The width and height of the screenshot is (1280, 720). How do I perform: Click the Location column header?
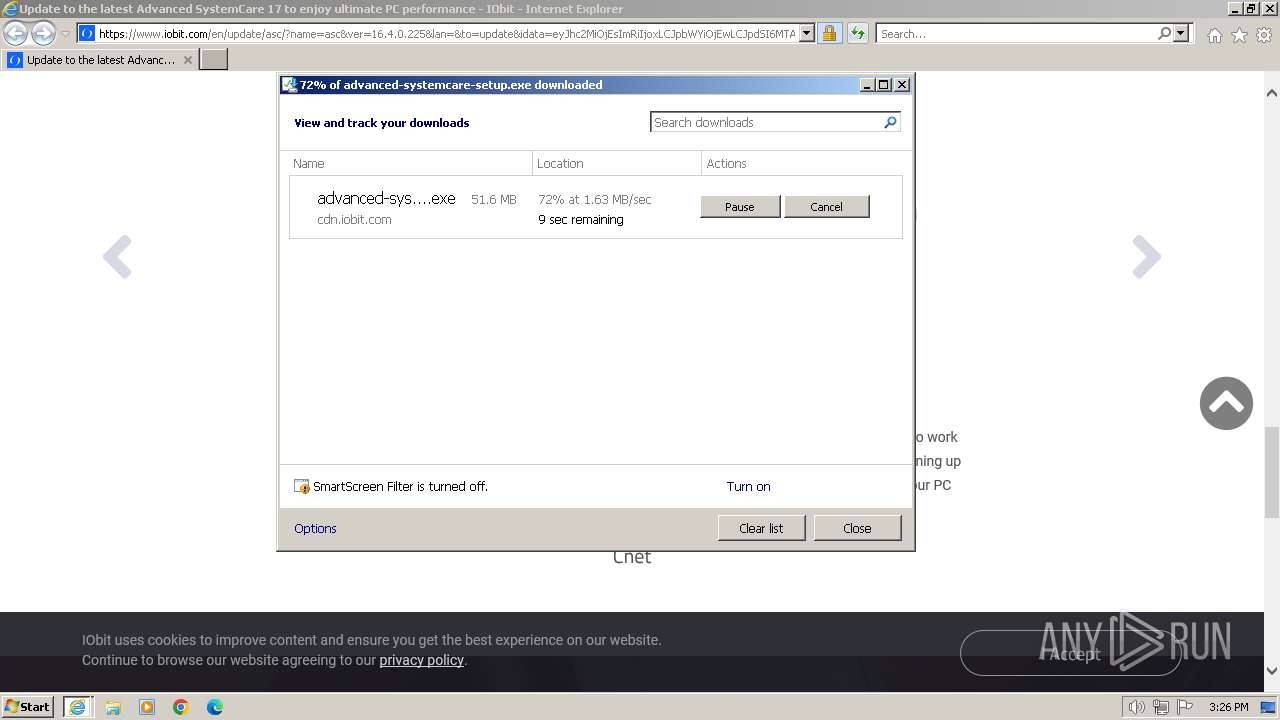(x=616, y=163)
